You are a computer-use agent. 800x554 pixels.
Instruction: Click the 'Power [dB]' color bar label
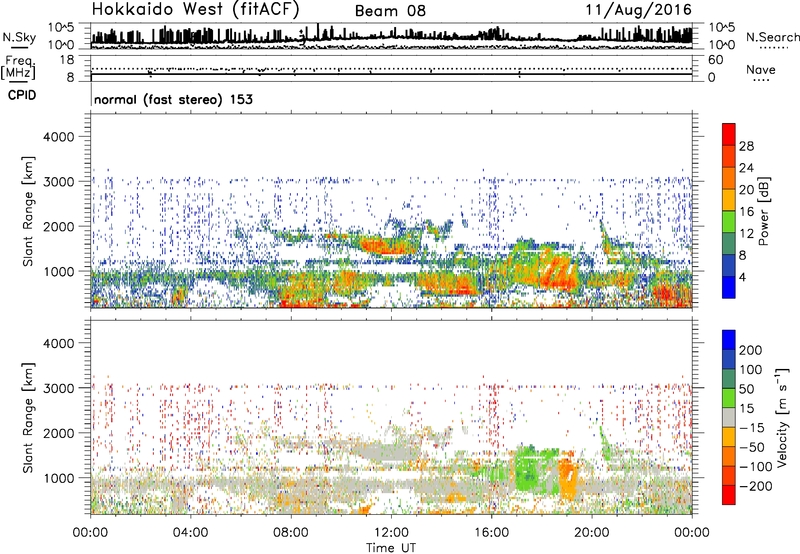pos(763,211)
